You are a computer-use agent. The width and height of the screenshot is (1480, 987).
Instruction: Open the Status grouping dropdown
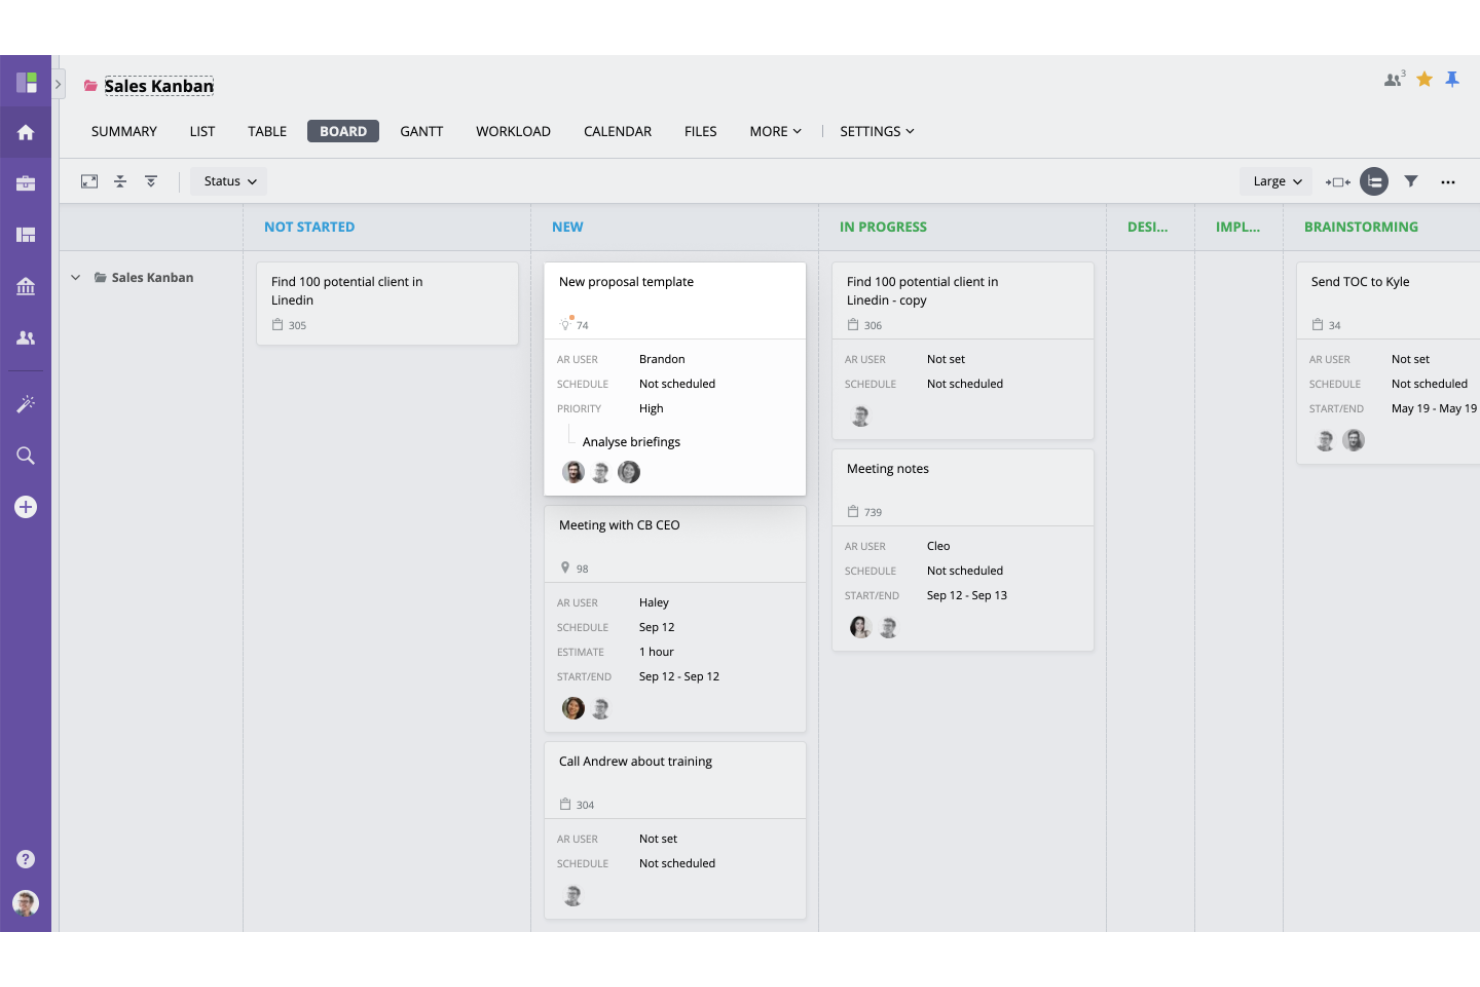coord(229,182)
